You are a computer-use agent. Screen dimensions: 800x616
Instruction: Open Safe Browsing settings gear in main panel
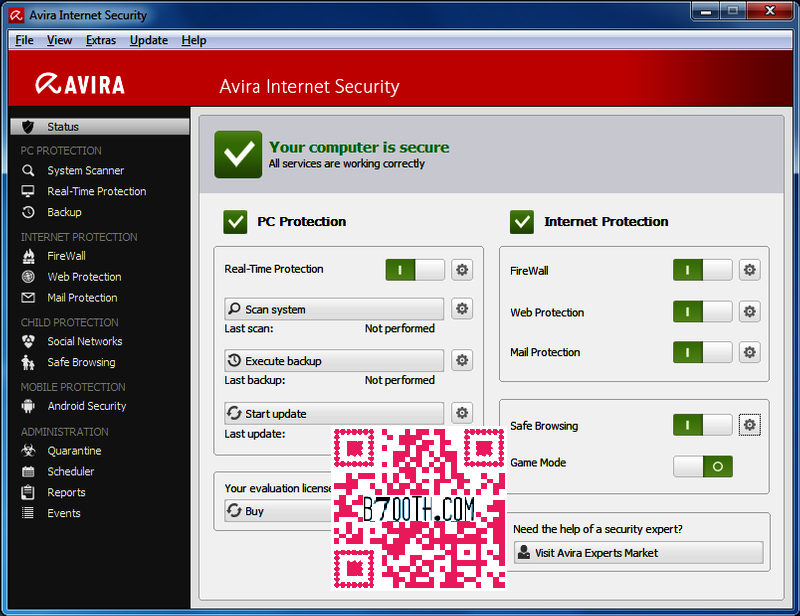point(749,425)
